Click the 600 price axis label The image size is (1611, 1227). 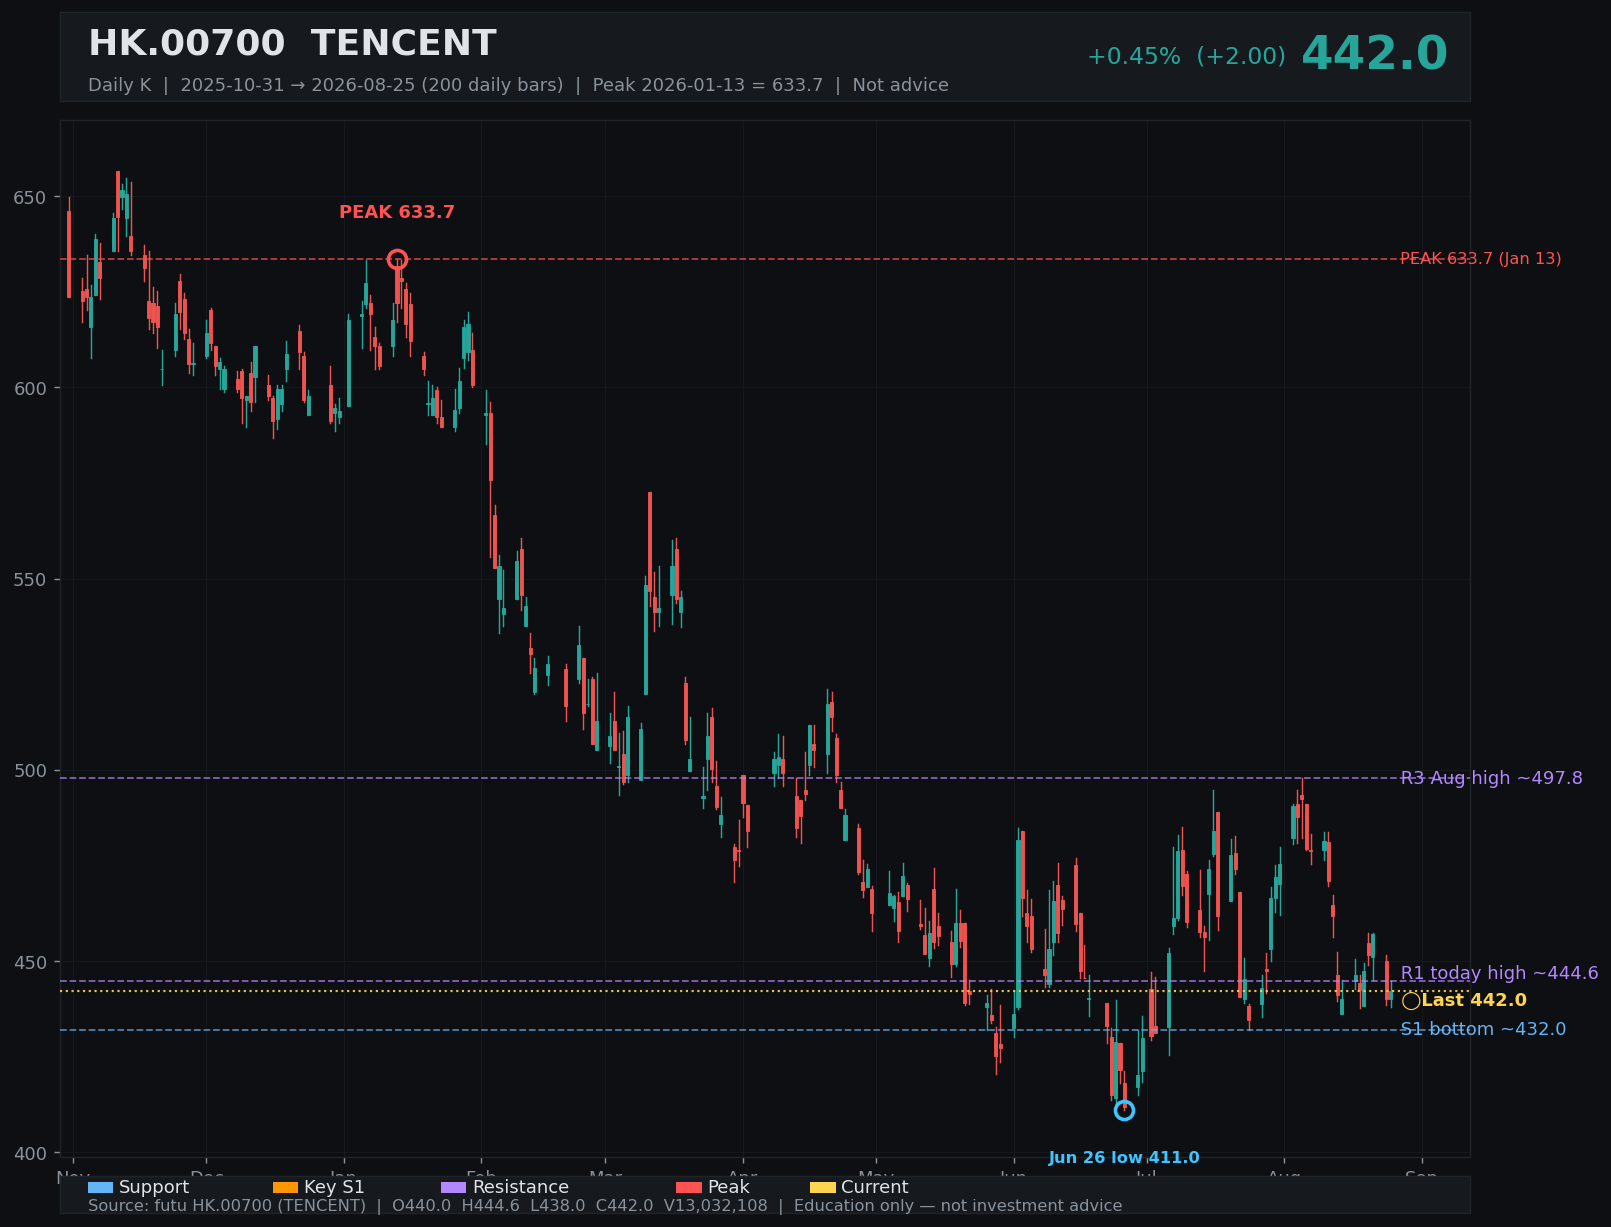[30, 388]
